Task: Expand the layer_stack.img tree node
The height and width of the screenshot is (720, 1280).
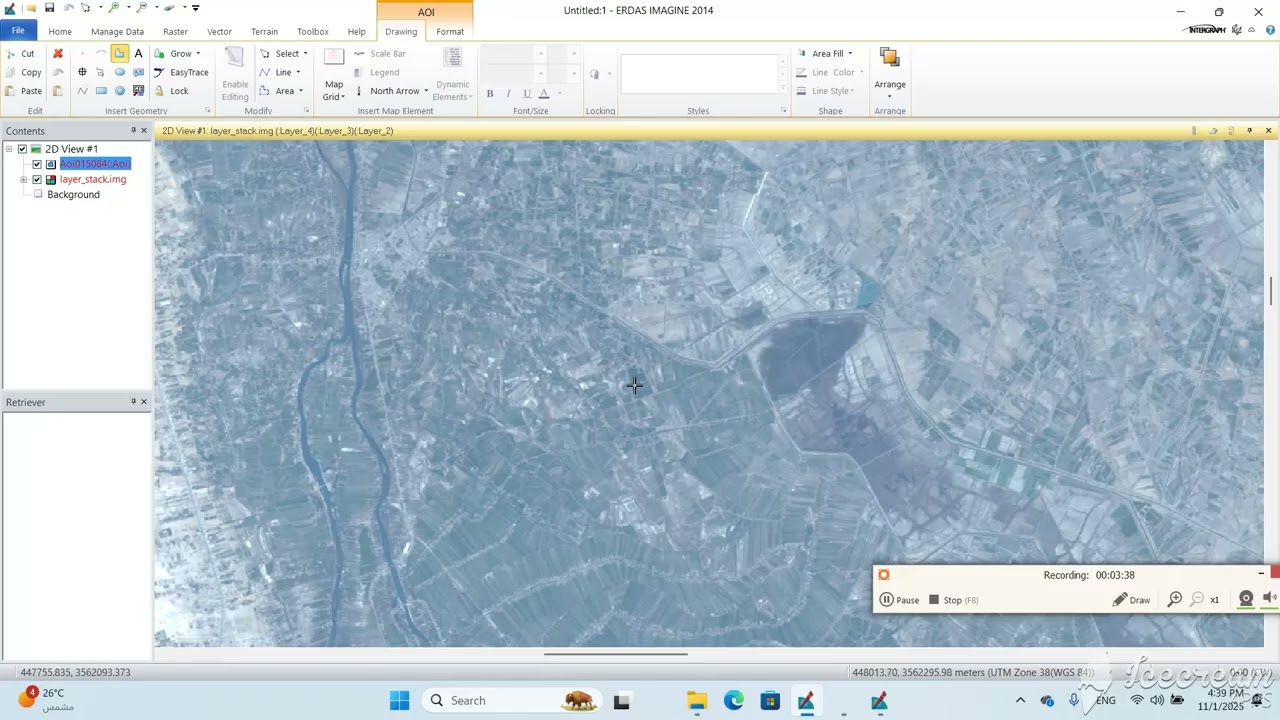Action: (23, 180)
